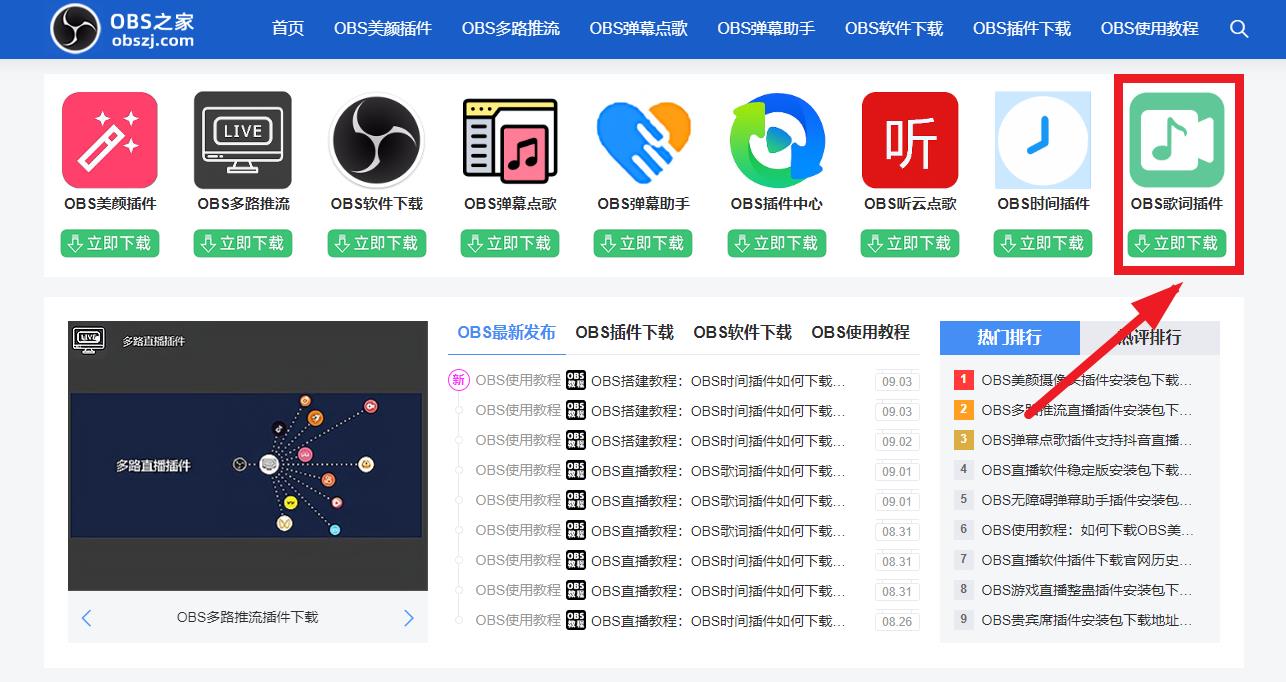Screen dimensions: 1286x682
Task: Click the OBS听云点歌 red 听 icon
Action: (x=910, y=140)
